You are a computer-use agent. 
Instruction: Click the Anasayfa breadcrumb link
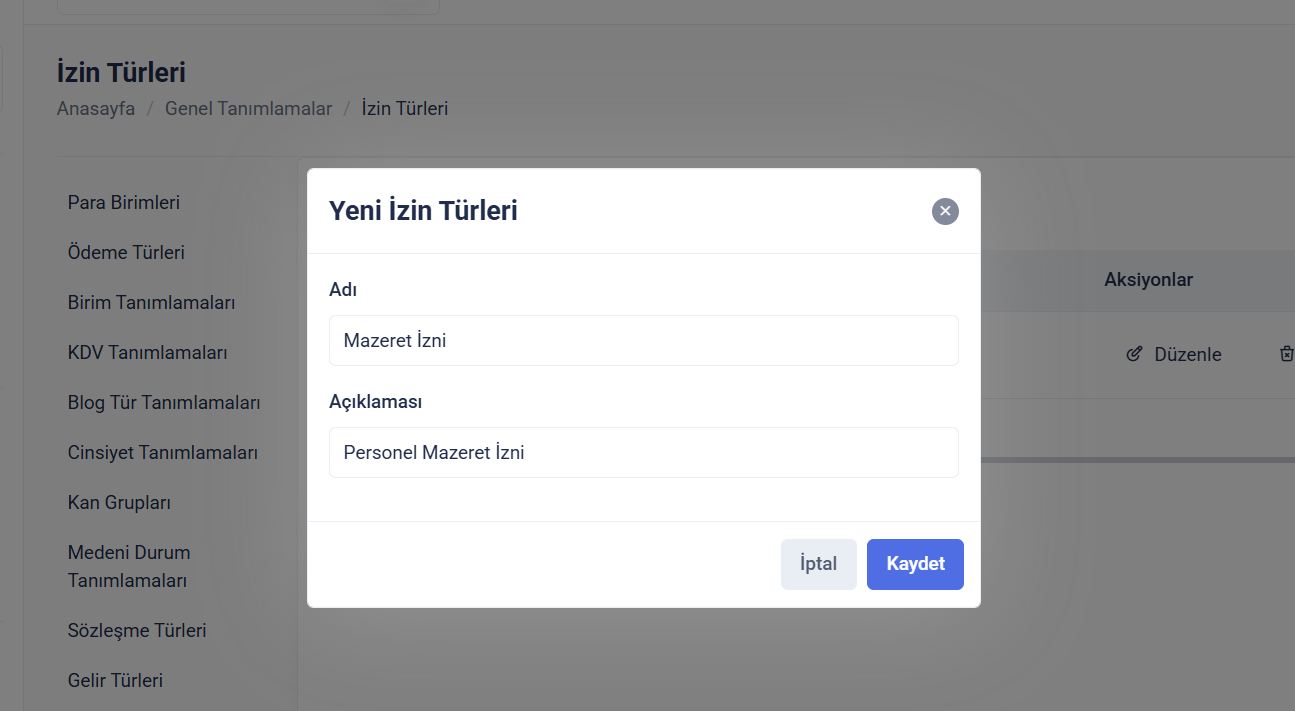tap(96, 109)
